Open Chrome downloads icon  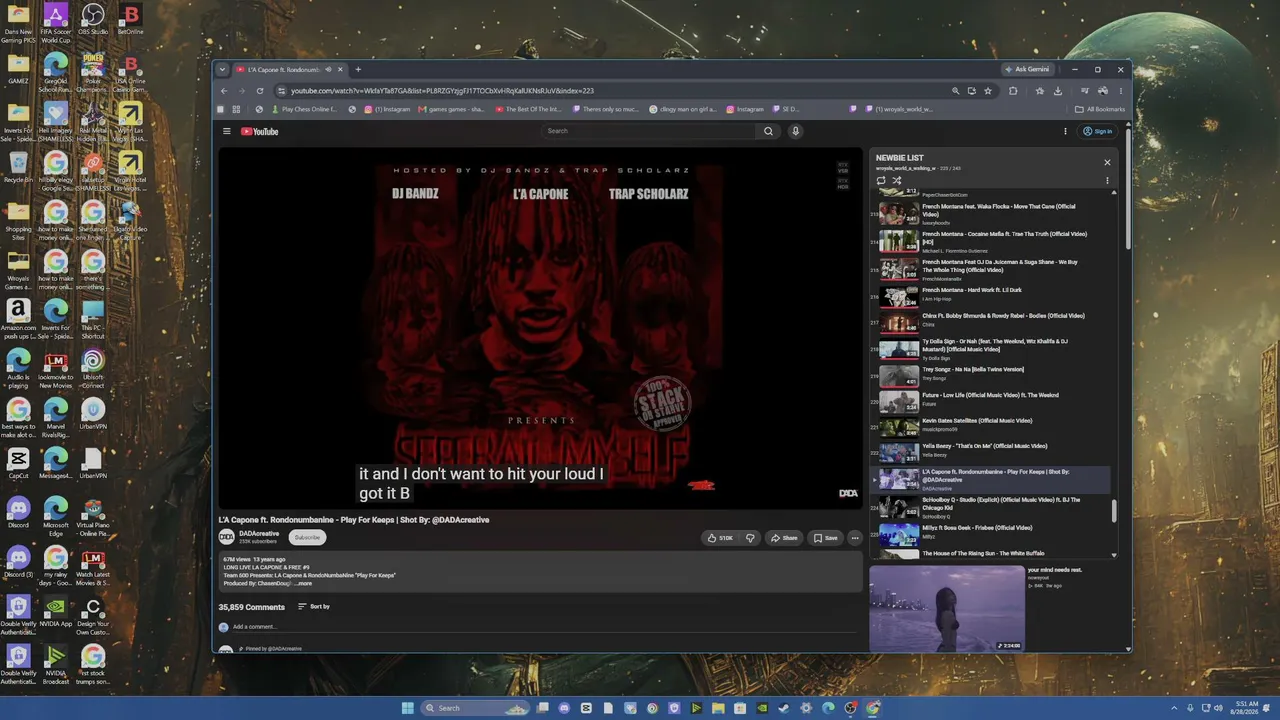[1058, 91]
